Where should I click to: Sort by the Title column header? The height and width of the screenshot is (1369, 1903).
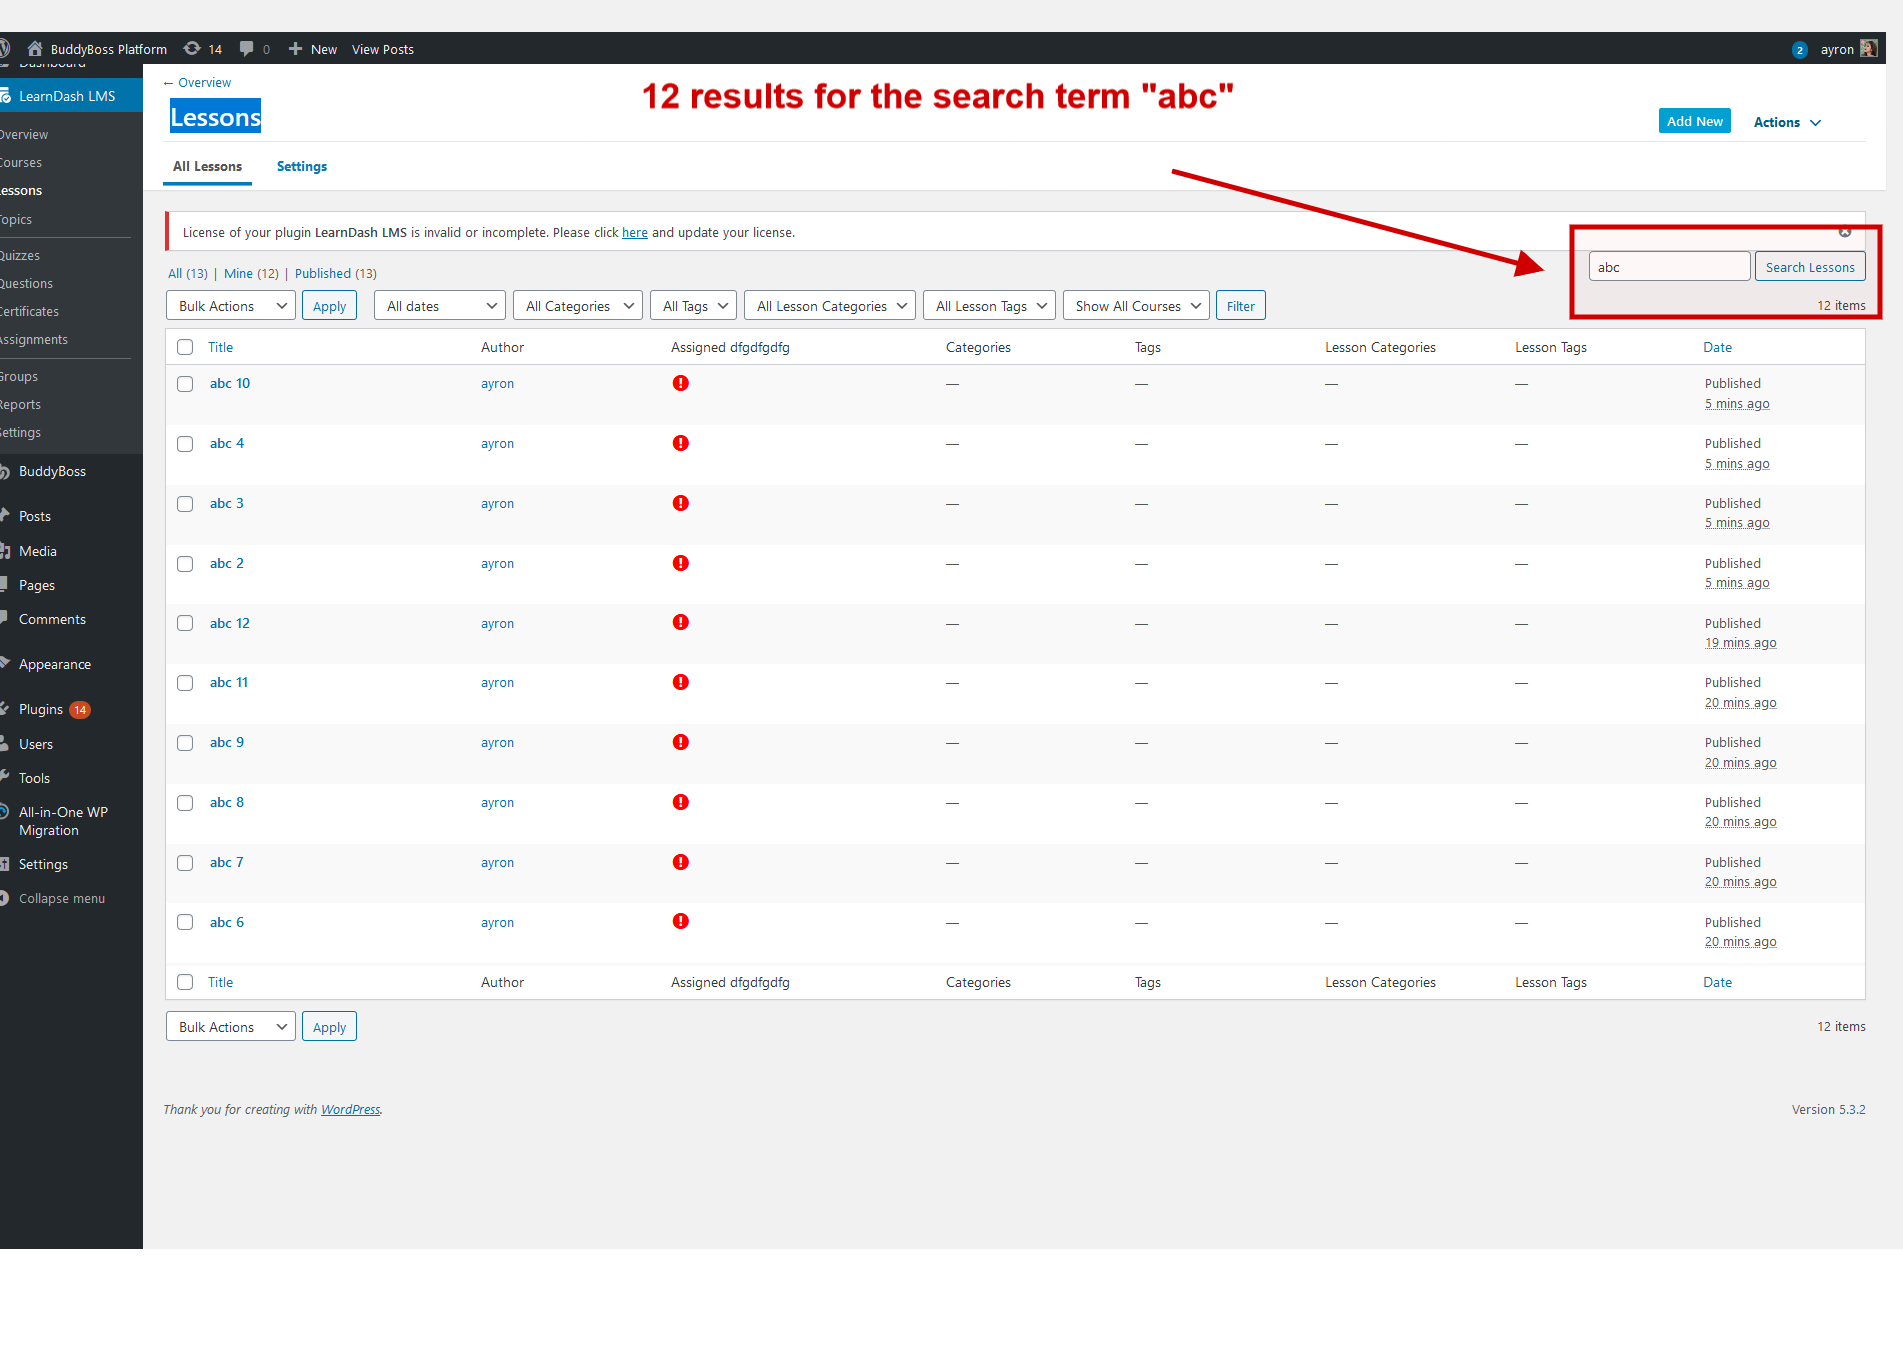coord(220,347)
